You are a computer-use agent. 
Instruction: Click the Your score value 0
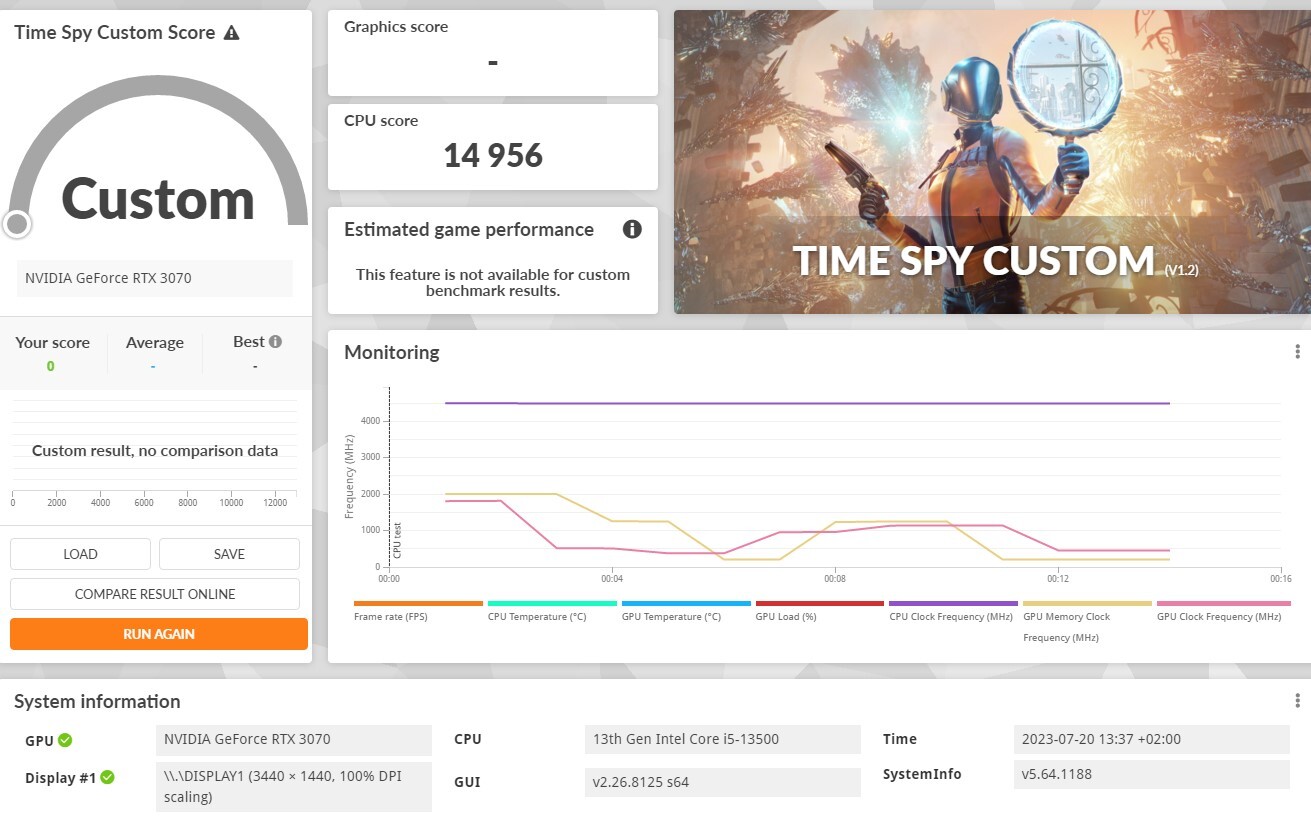tap(50, 366)
